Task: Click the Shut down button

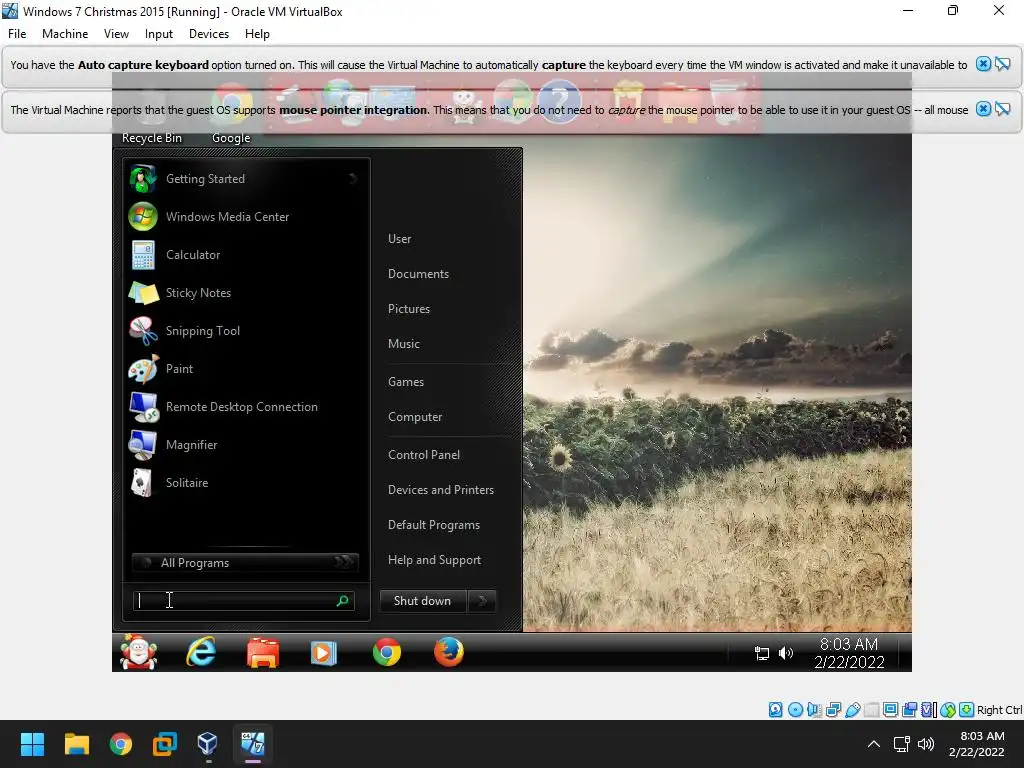Action: tap(423, 601)
